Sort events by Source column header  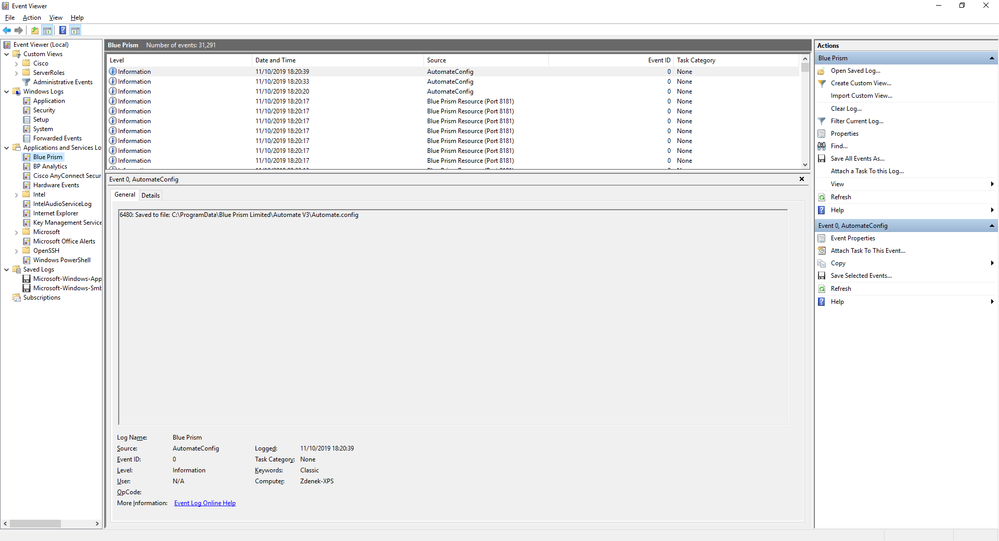pyautogui.click(x=485, y=61)
